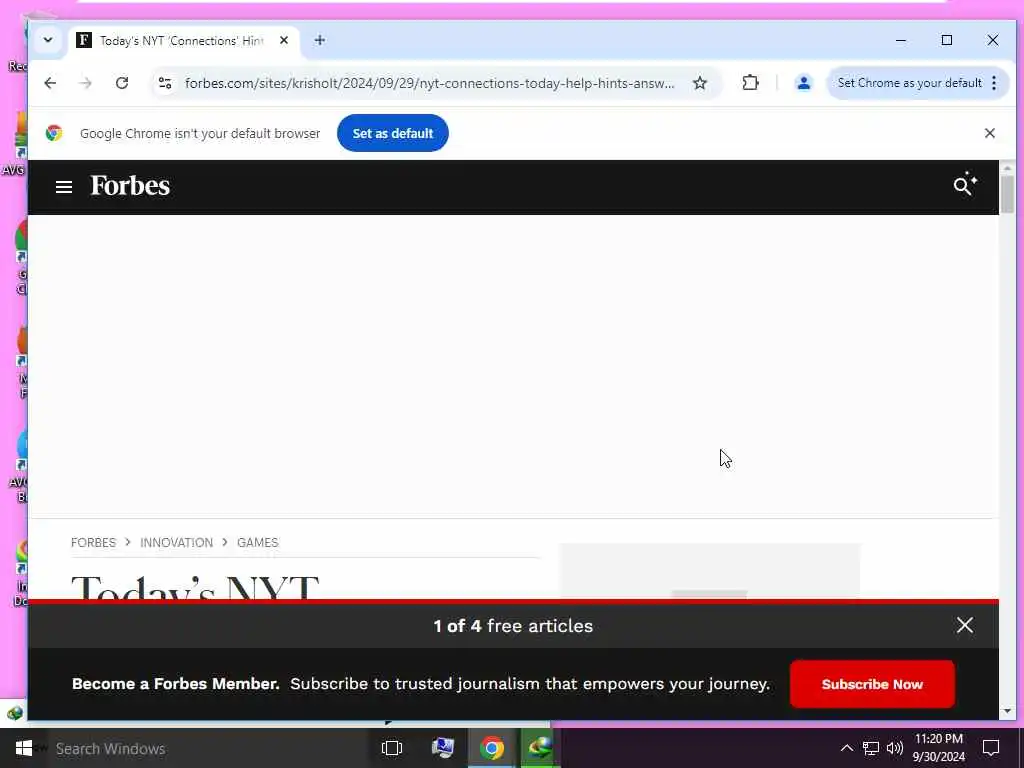View site information icon in address bar
The image size is (1024, 768).
click(x=165, y=83)
